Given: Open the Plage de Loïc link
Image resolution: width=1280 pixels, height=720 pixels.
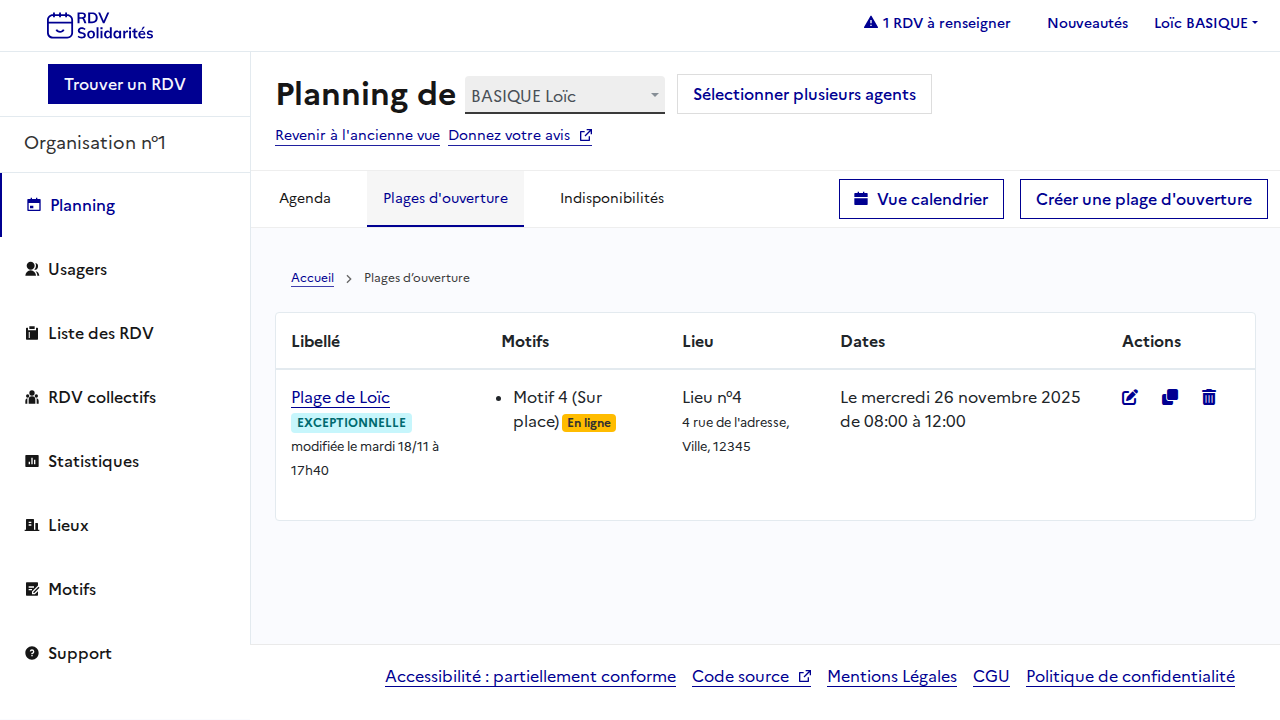Looking at the screenshot, I should 340,397.
